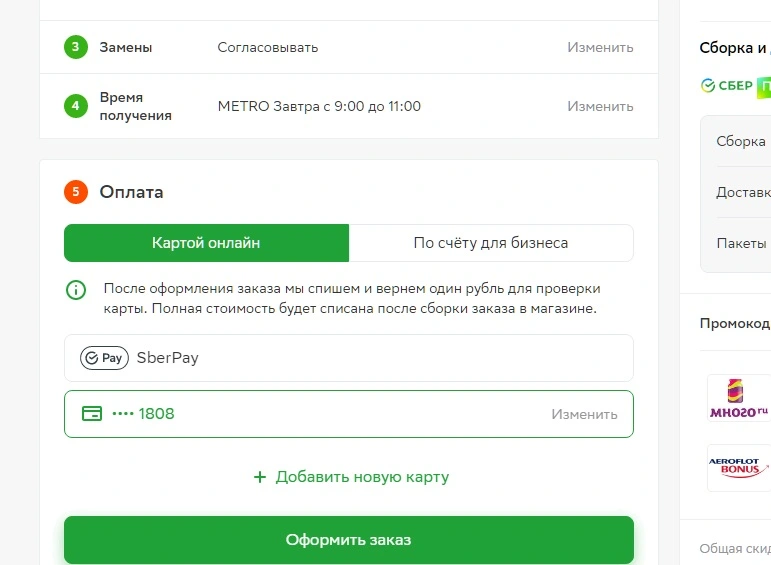Click the info circle icon near payment note

click(76, 290)
